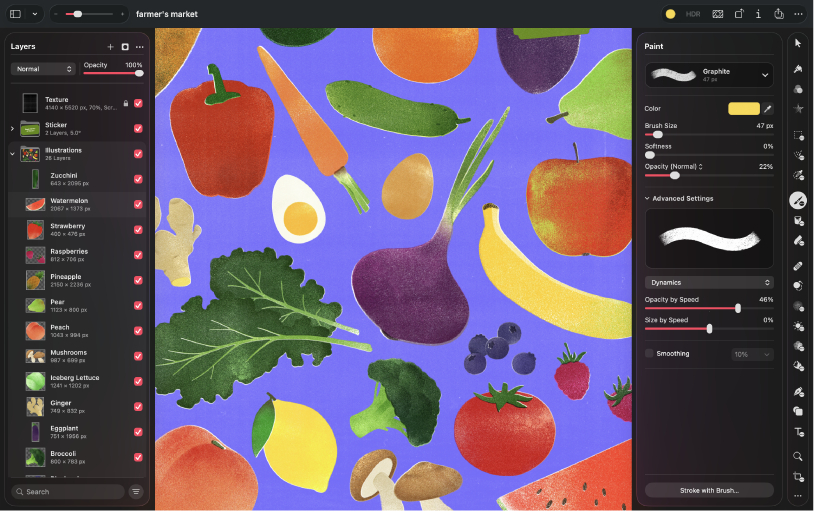Select the active Paint brush tool
Screen dimensions: 816x513
799,200
